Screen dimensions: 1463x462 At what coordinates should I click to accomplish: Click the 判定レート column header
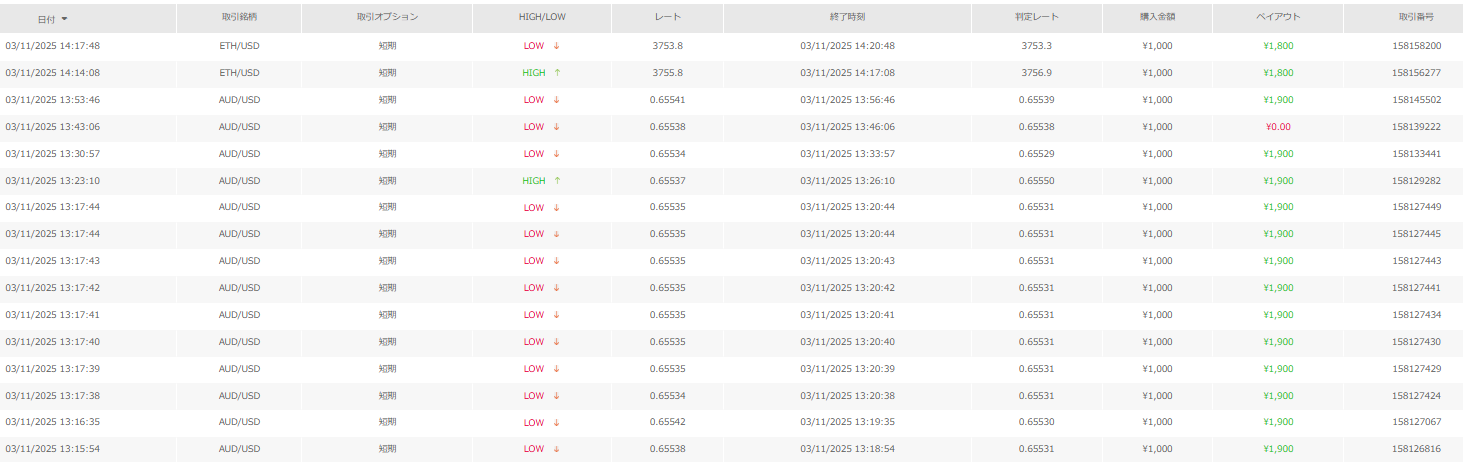tap(1037, 18)
